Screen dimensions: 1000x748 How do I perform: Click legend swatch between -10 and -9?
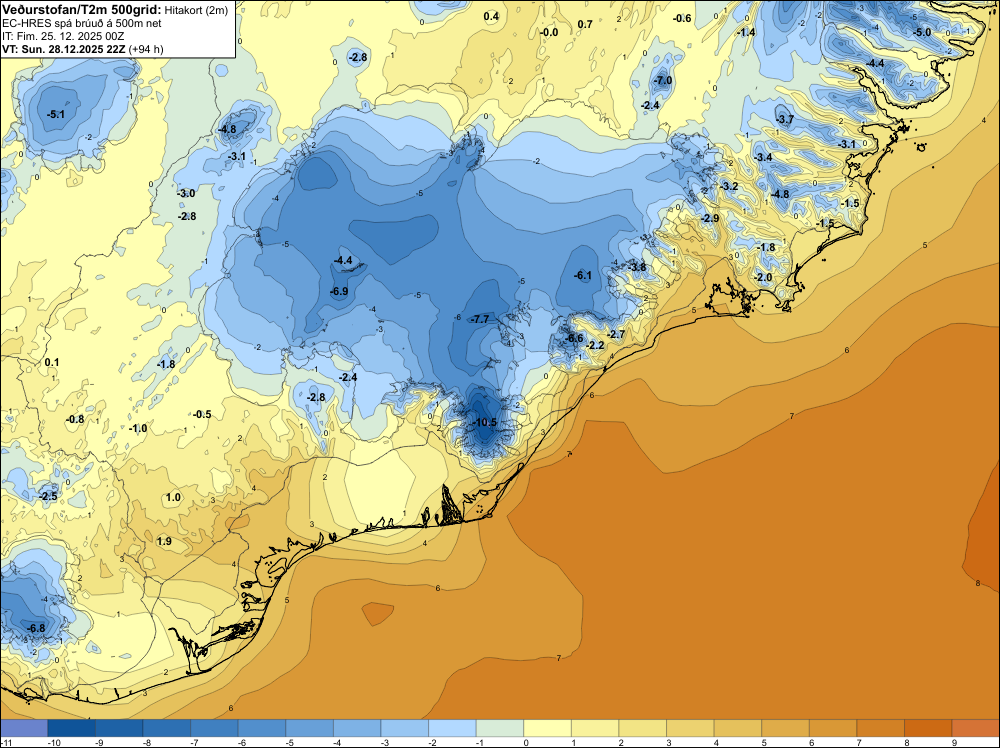click(x=71, y=728)
